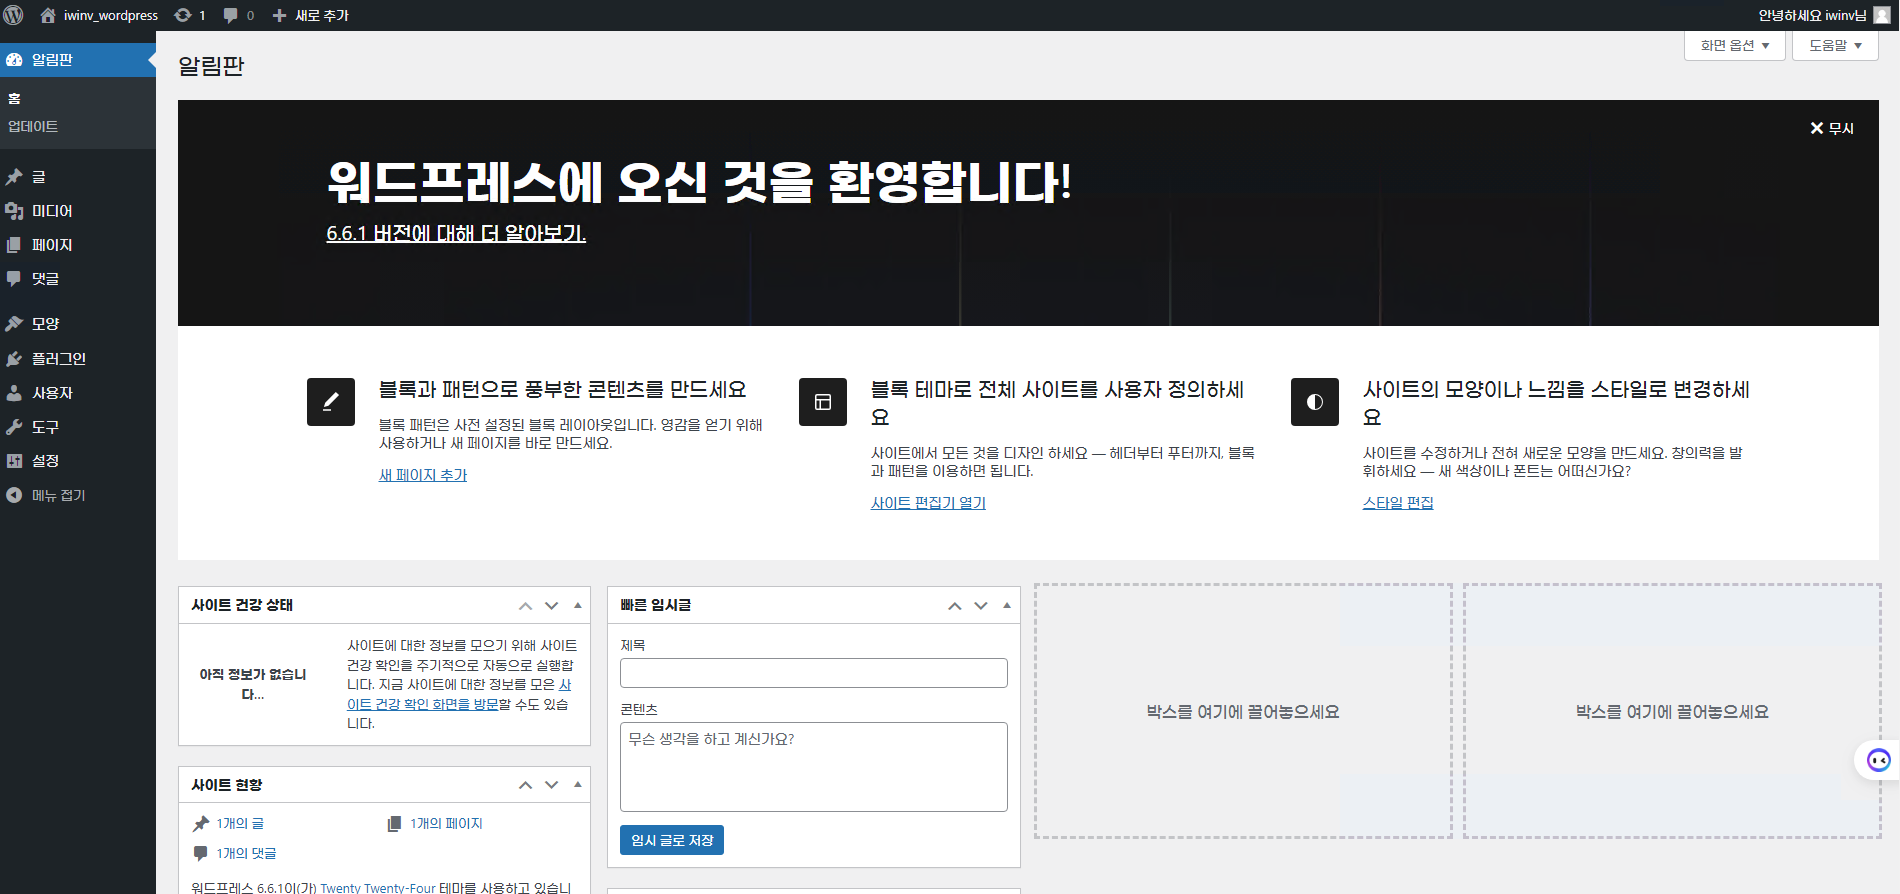Click the 글 pushpin icon

point(14,177)
